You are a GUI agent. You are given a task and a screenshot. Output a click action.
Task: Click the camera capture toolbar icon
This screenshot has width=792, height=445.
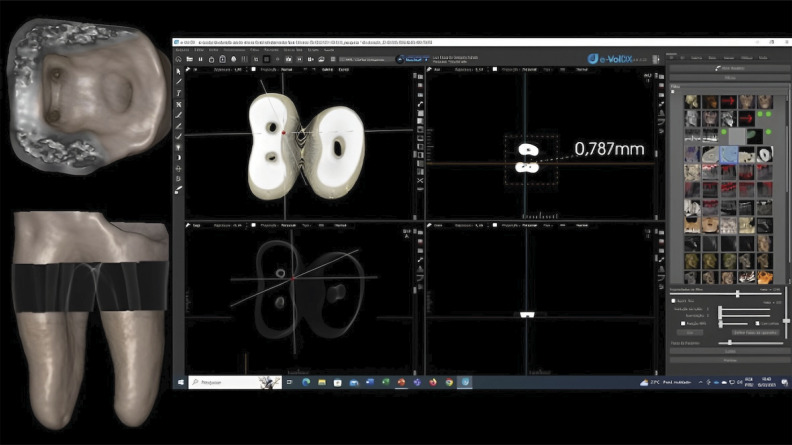288,59
